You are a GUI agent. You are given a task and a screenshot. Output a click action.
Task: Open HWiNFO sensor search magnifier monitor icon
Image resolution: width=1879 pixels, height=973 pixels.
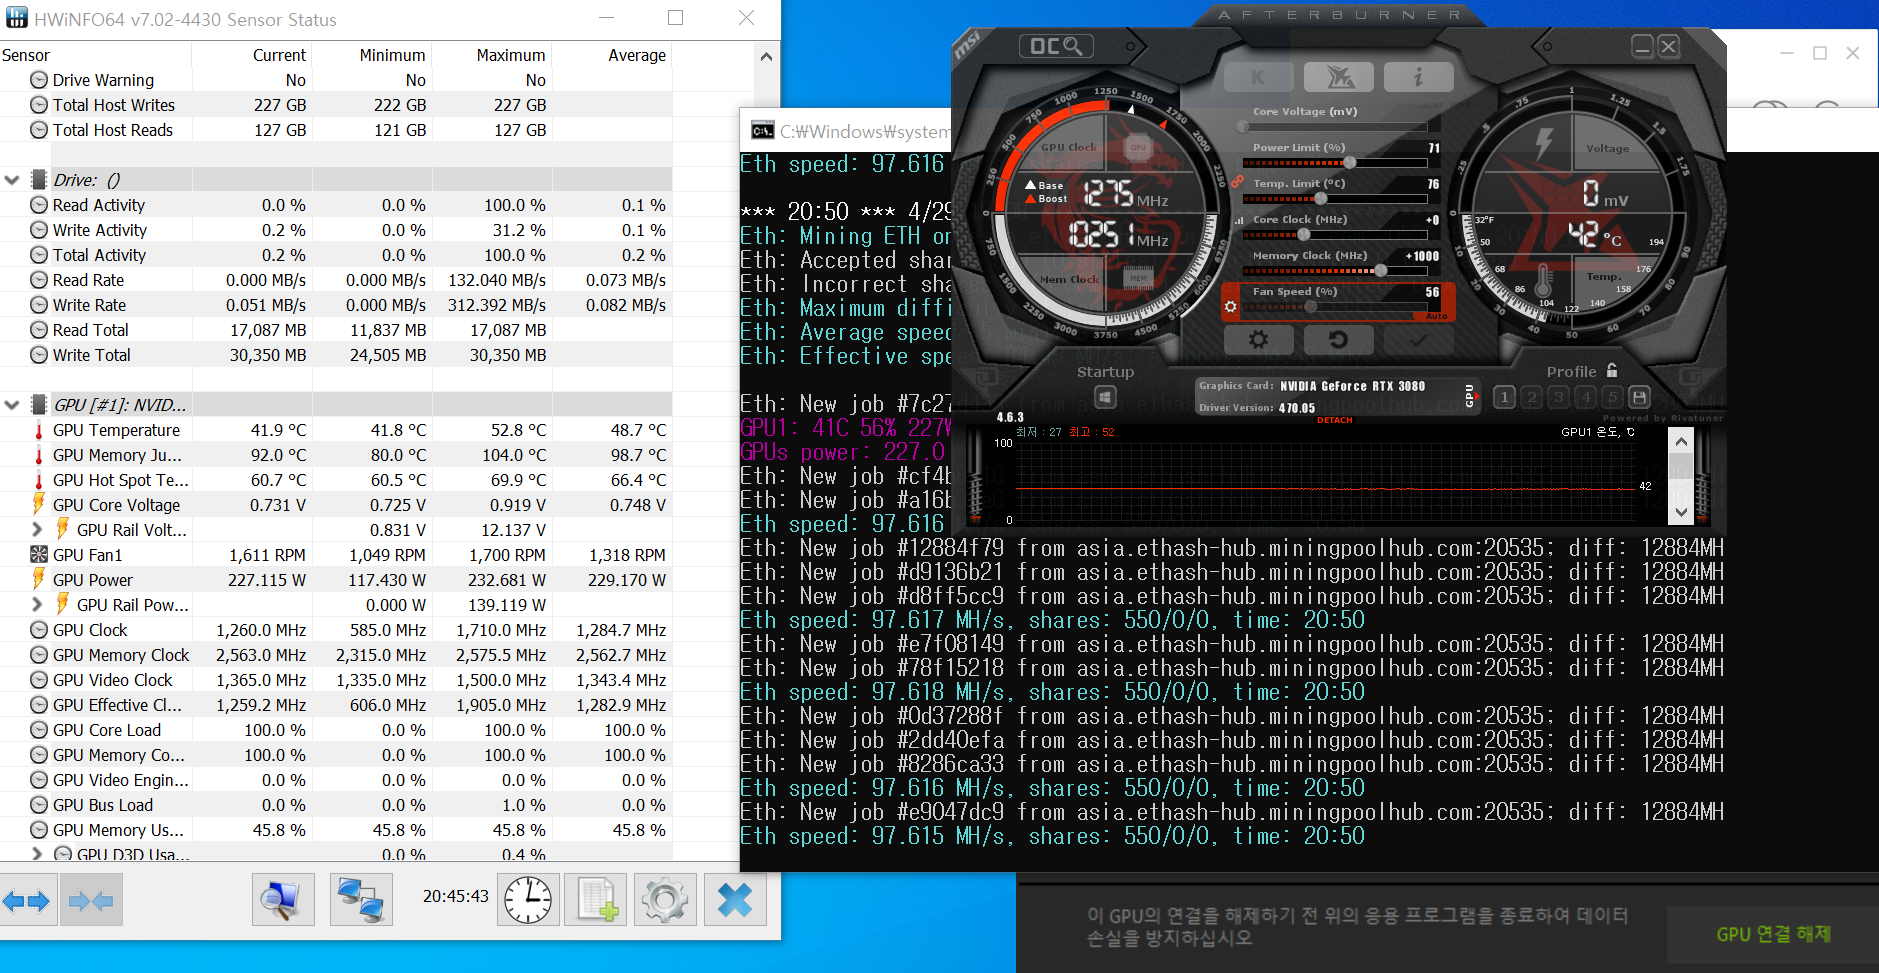click(x=283, y=900)
